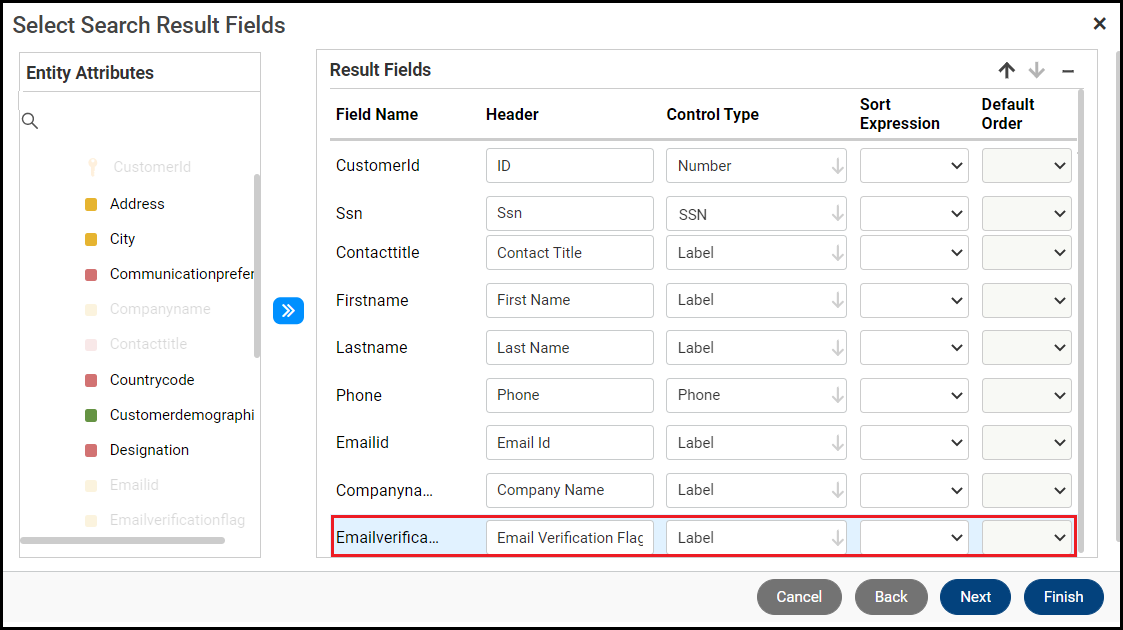Image resolution: width=1123 pixels, height=630 pixels.
Task: Click the red Designation attribute icon
Action: pyautogui.click(x=91, y=450)
